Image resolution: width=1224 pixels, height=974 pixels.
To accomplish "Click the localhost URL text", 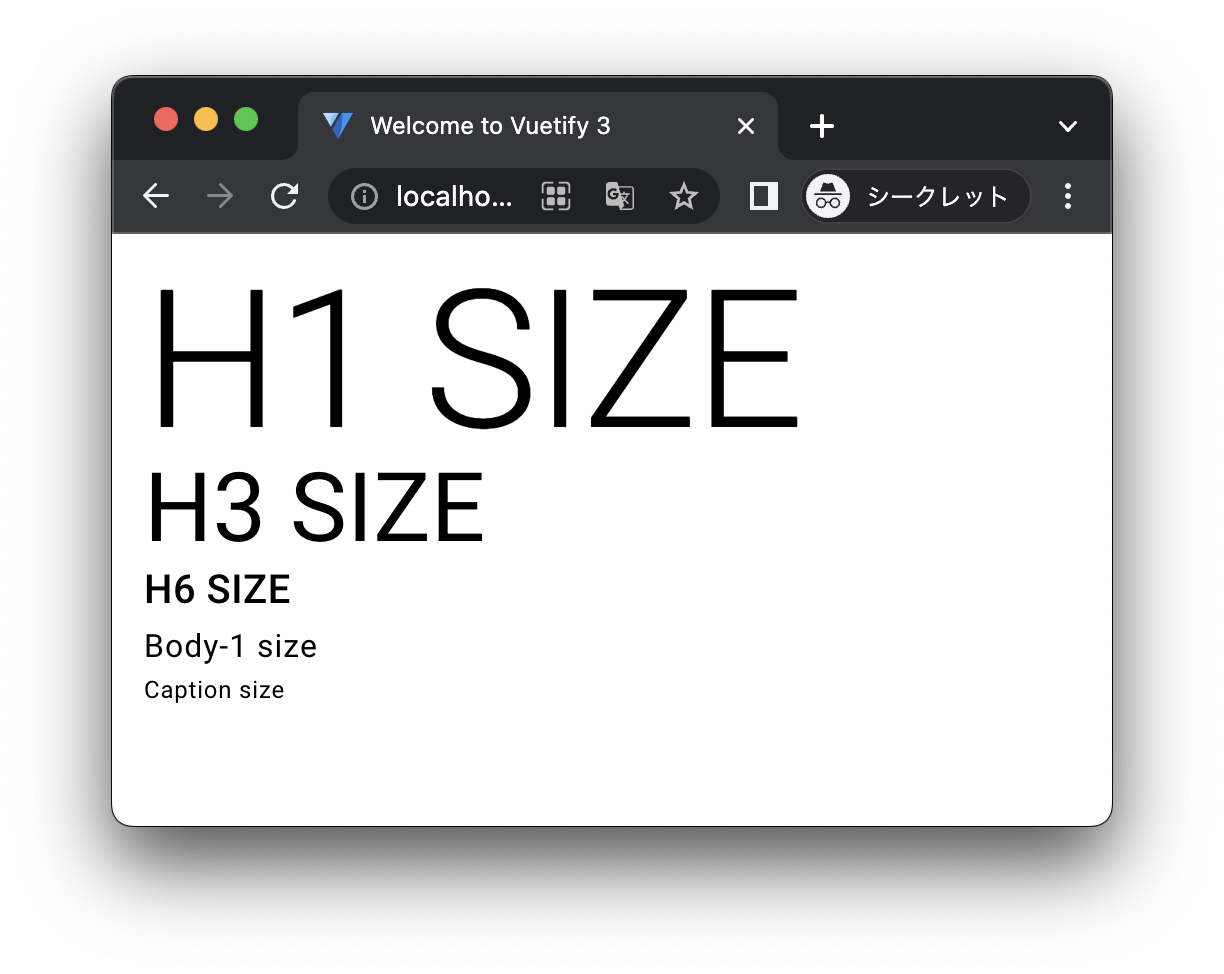I will click(454, 197).
